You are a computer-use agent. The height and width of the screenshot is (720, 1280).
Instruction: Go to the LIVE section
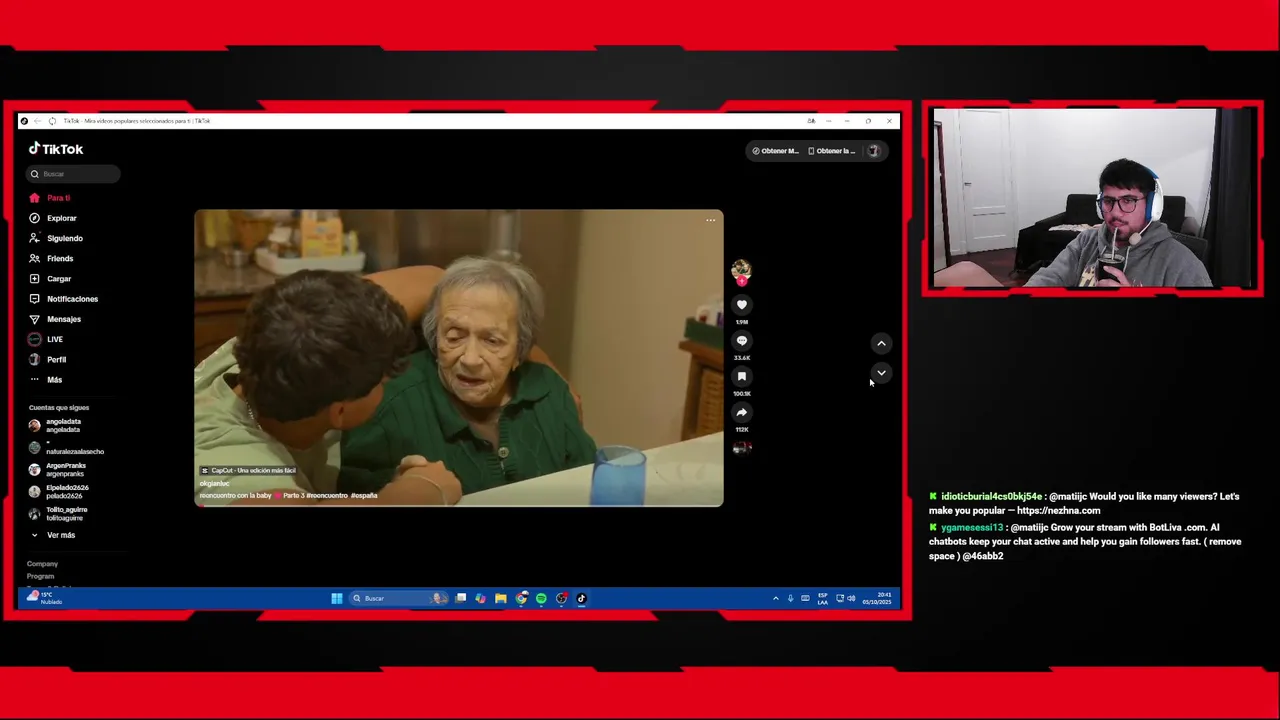pyautogui.click(x=46, y=339)
